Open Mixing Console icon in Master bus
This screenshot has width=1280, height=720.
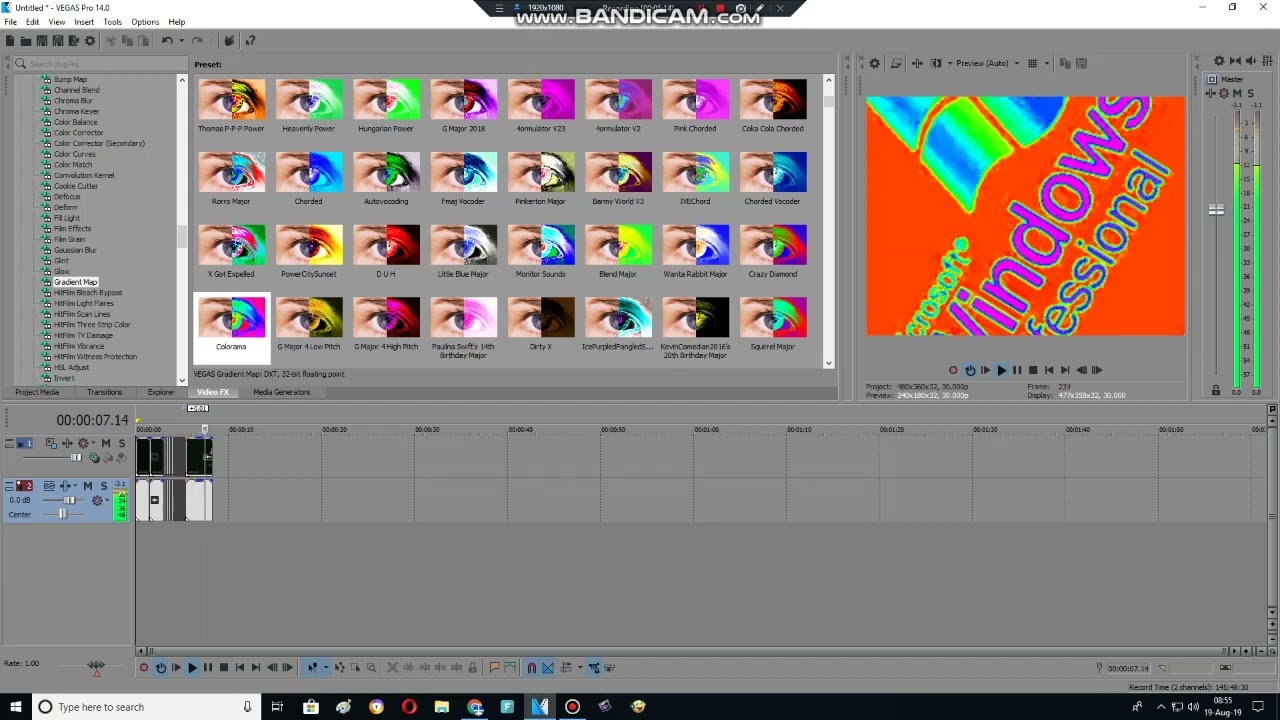coord(1267,61)
